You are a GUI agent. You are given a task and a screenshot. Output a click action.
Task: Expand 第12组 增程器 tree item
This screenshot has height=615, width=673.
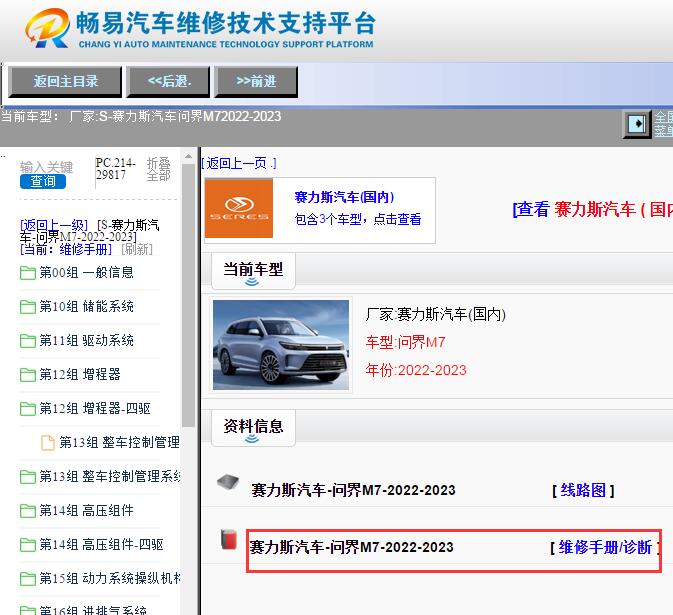[x=80, y=375]
